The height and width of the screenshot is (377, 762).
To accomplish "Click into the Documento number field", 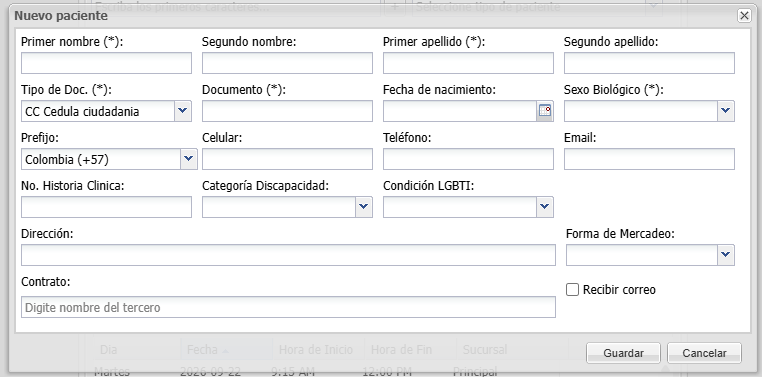I will click(287, 111).
